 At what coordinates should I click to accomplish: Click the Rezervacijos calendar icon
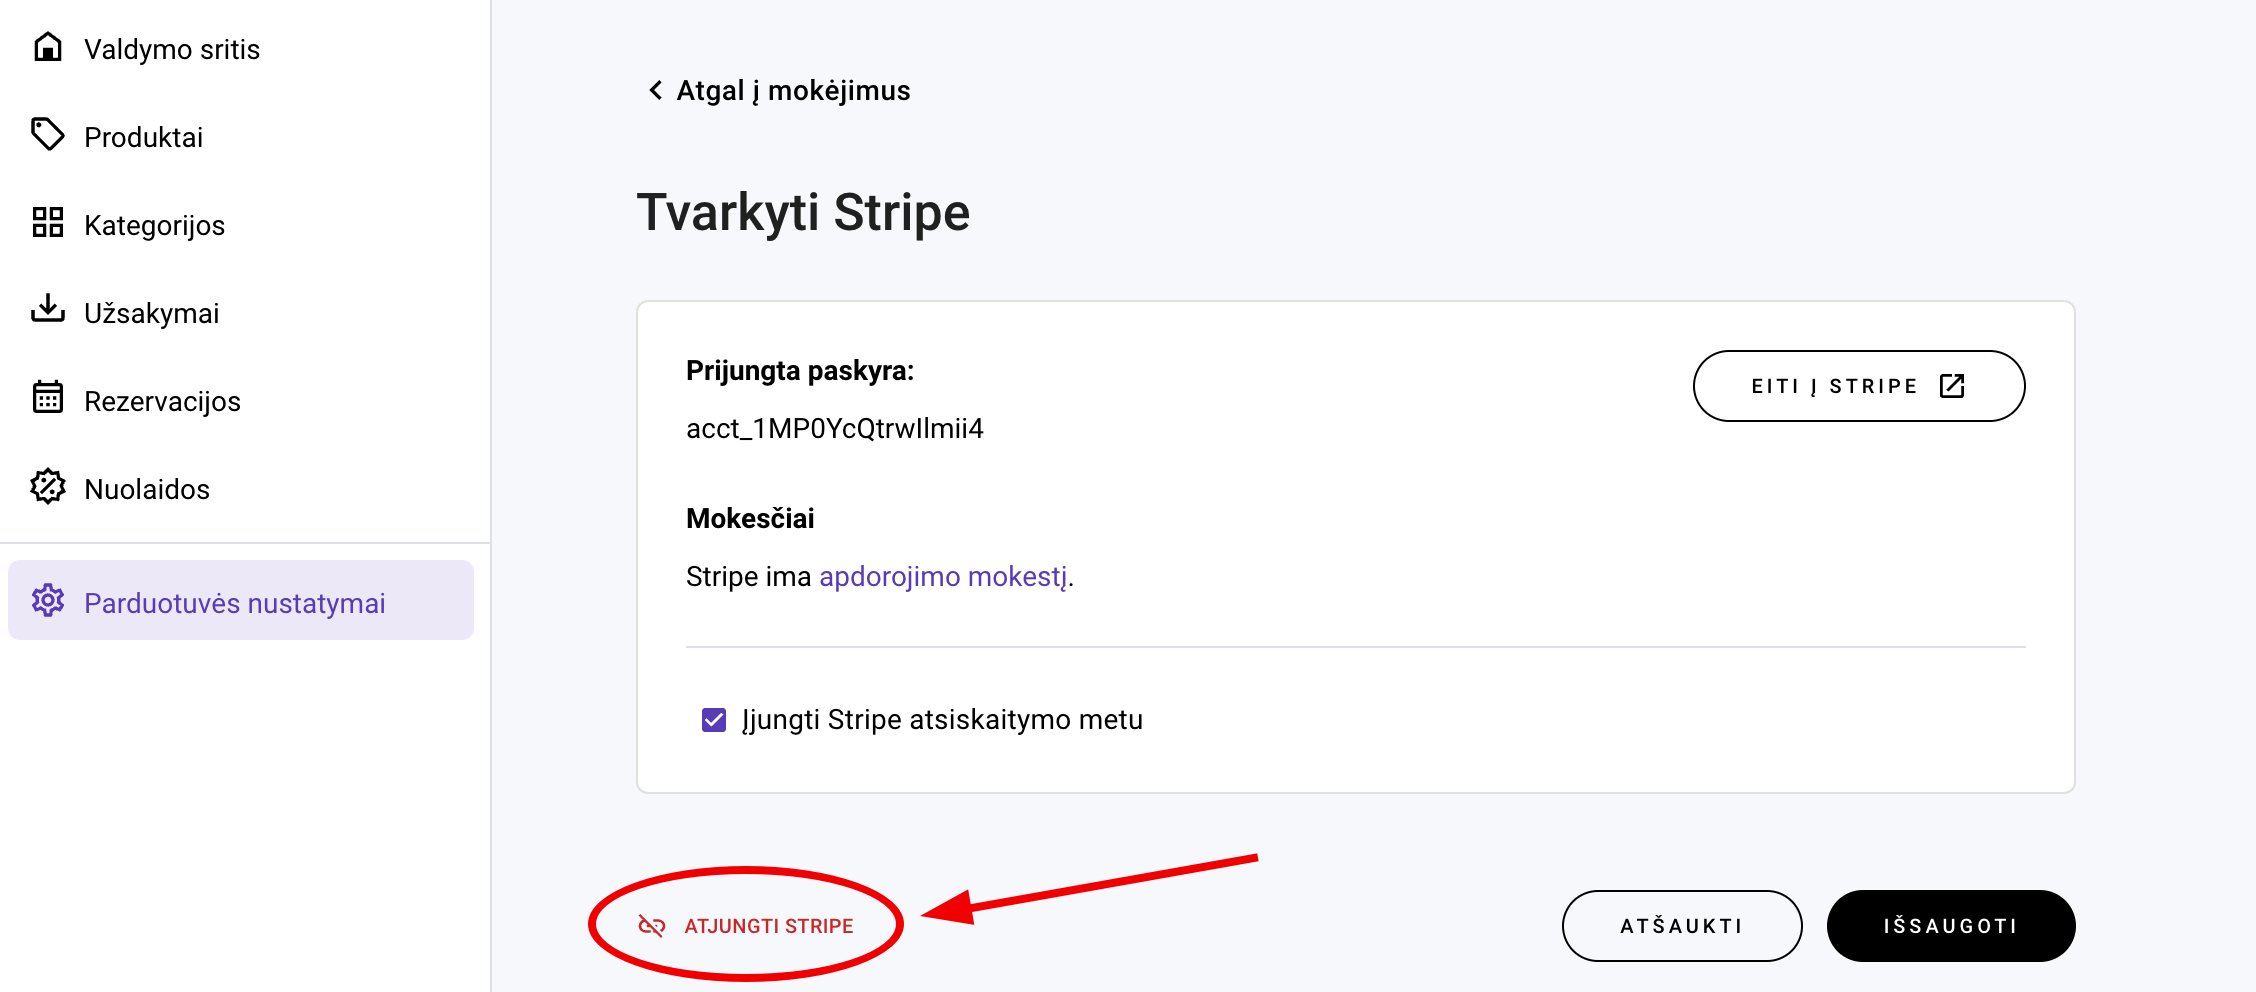click(x=48, y=398)
